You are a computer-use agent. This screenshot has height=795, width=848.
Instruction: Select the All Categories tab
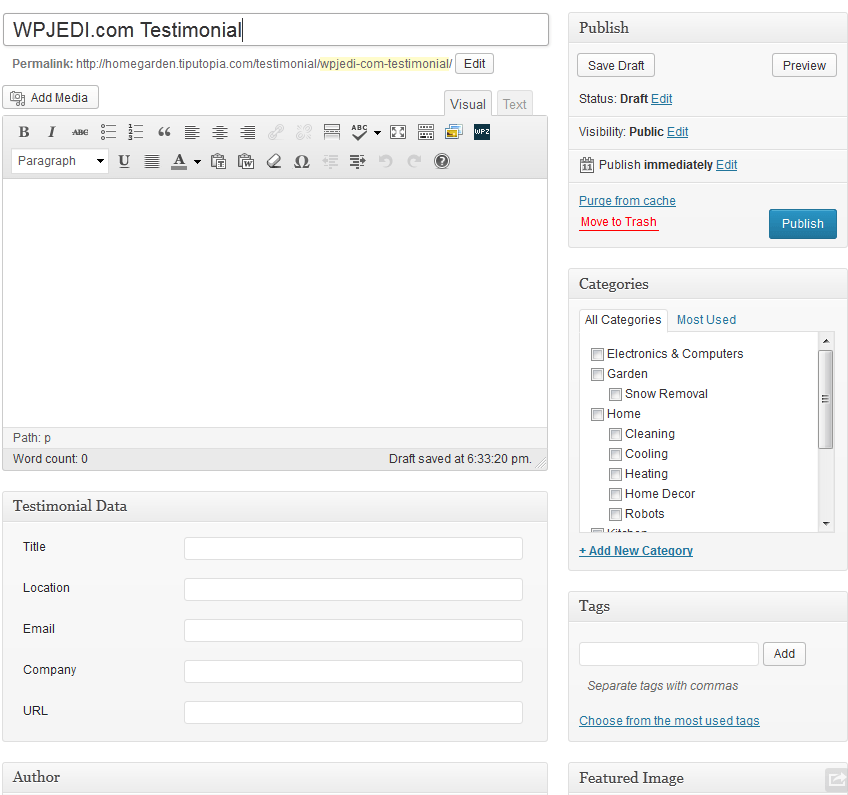pyautogui.click(x=623, y=320)
